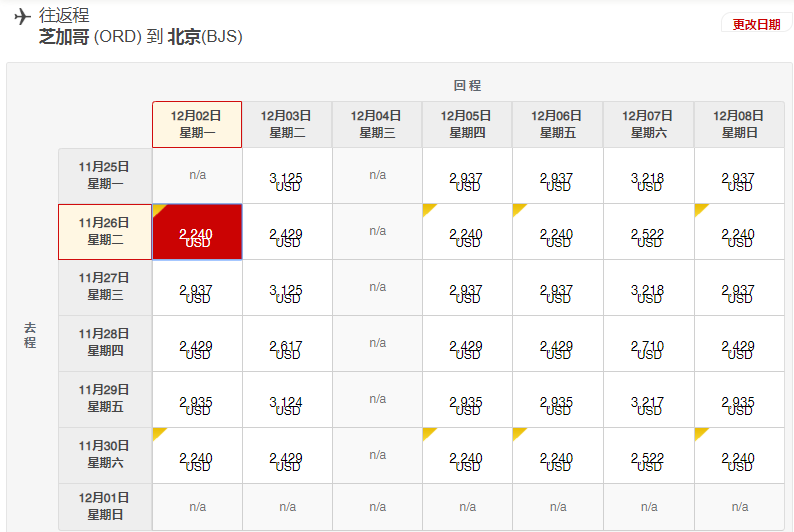794x532 pixels.
Task: Select return date 12月02日 星期一 header
Action: (x=197, y=125)
